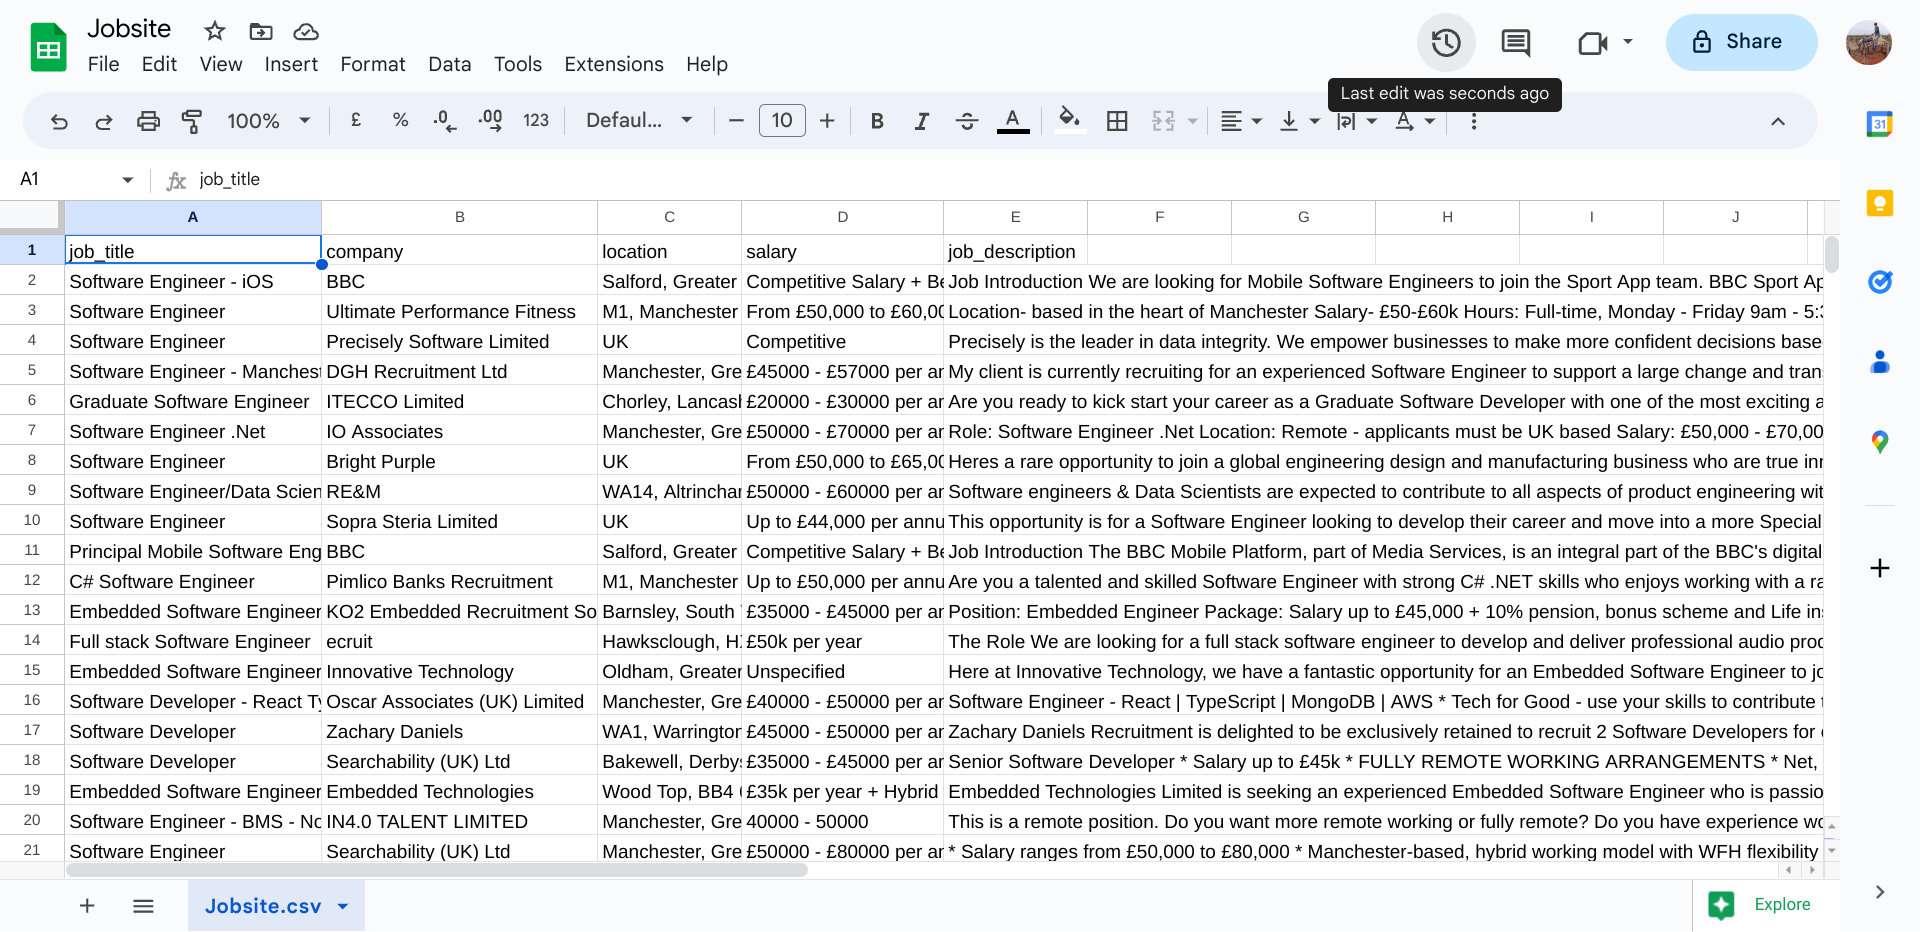Select the Jobsite.csv sheet tab
The width and height of the screenshot is (1920, 932).
pyautogui.click(x=275, y=906)
